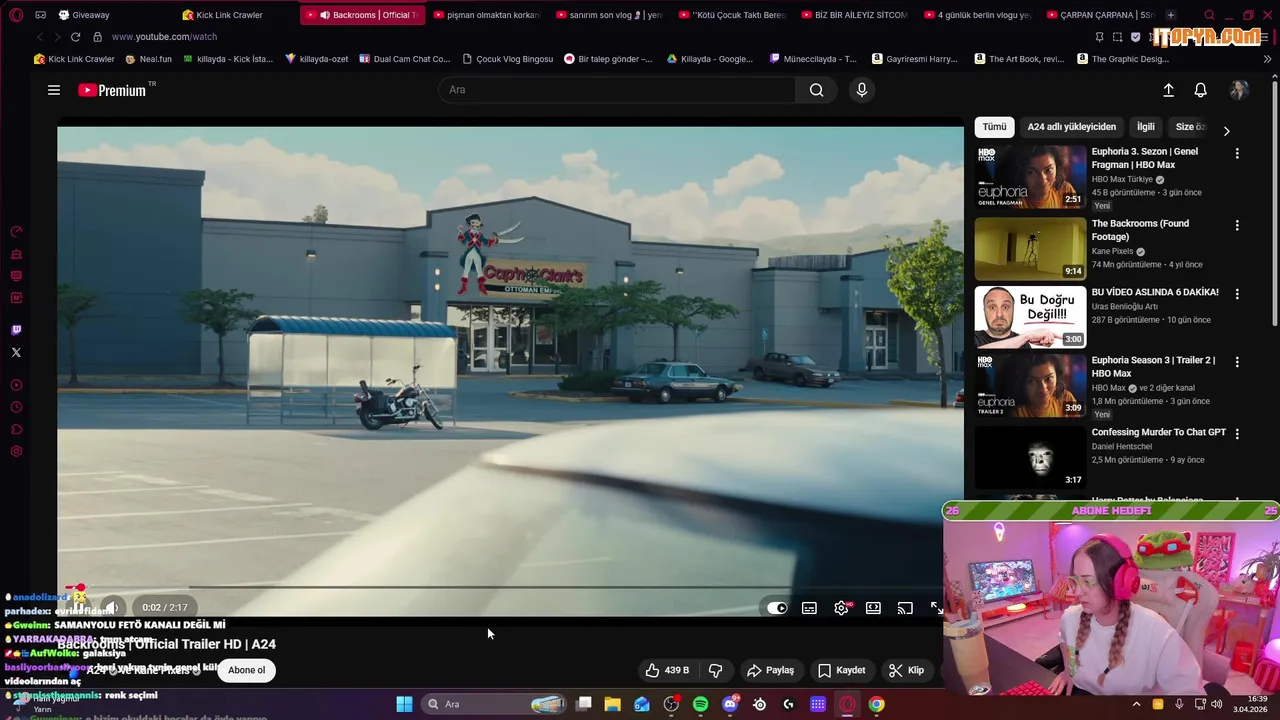This screenshot has width=1280, height=720.
Task: Open options for Euphoria Season 3 Trailer 2
Action: (x=1237, y=362)
